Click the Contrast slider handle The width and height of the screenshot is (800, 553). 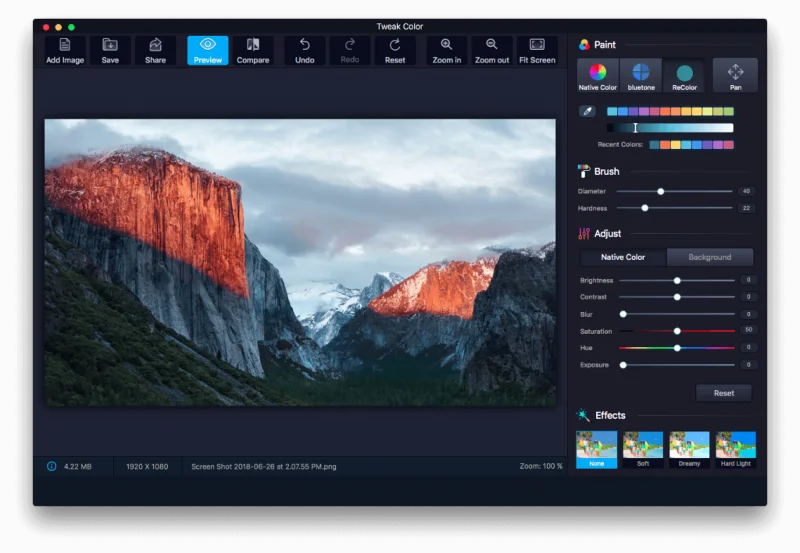pos(677,297)
